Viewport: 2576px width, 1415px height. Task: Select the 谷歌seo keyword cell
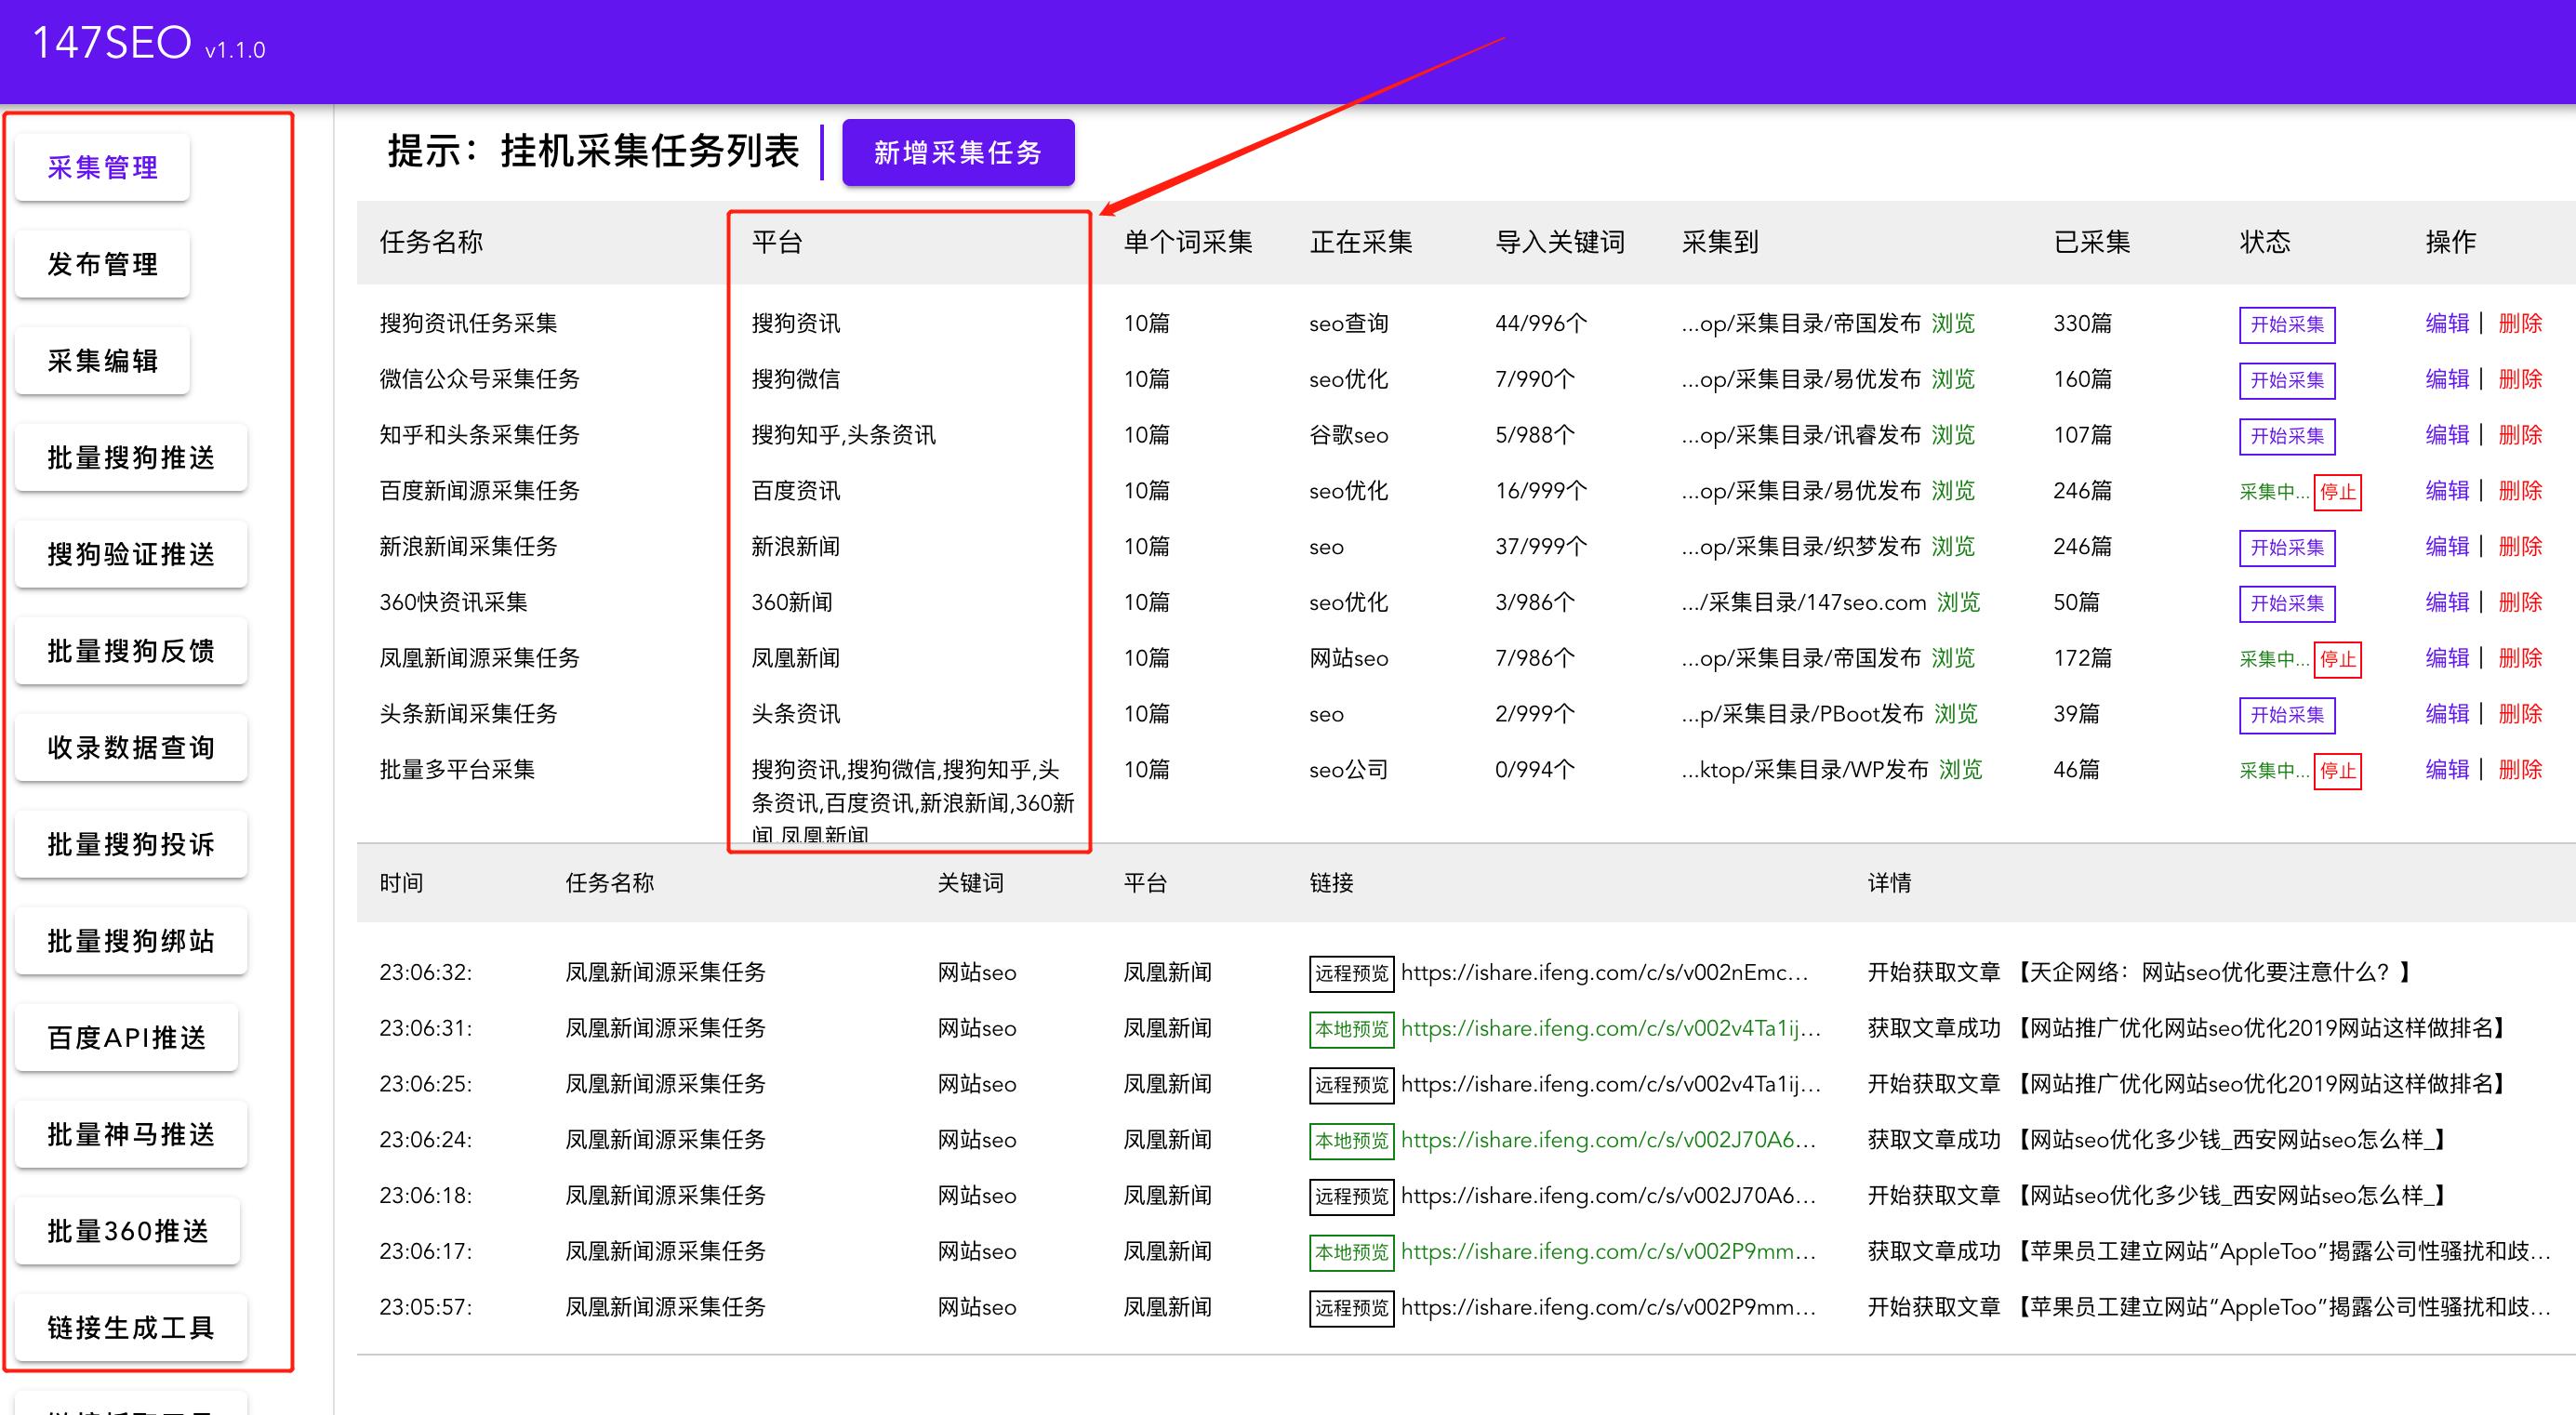pos(1349,435)
